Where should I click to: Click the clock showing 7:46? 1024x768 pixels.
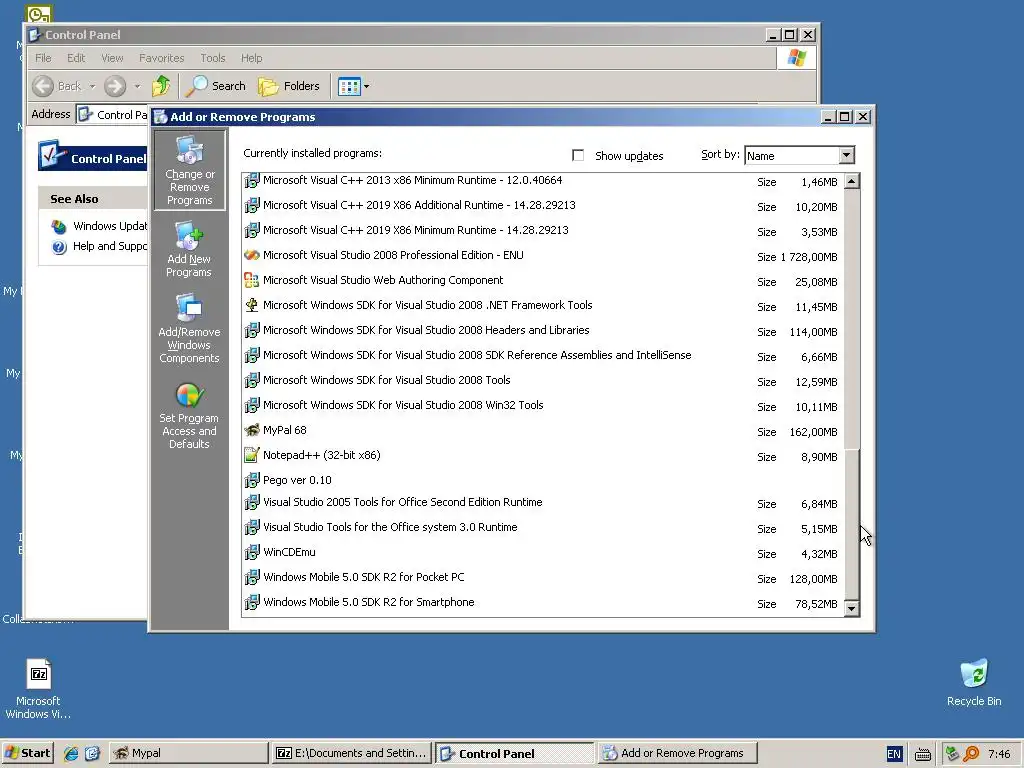click(999, 754)
